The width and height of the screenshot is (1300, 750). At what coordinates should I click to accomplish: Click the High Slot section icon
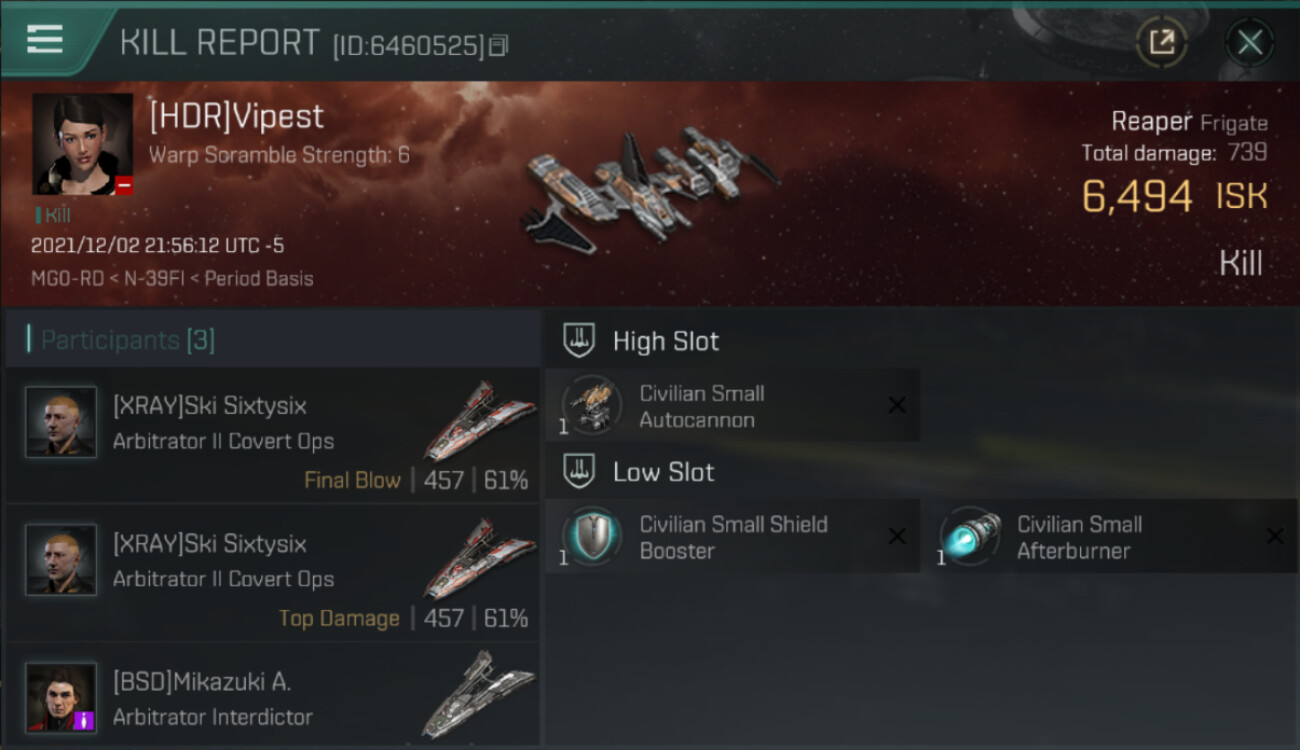(579, 340)
